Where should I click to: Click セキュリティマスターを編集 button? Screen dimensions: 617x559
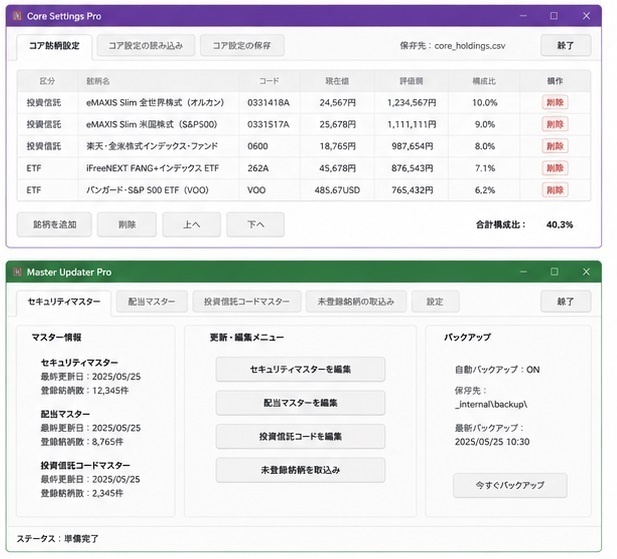point(300,369)
